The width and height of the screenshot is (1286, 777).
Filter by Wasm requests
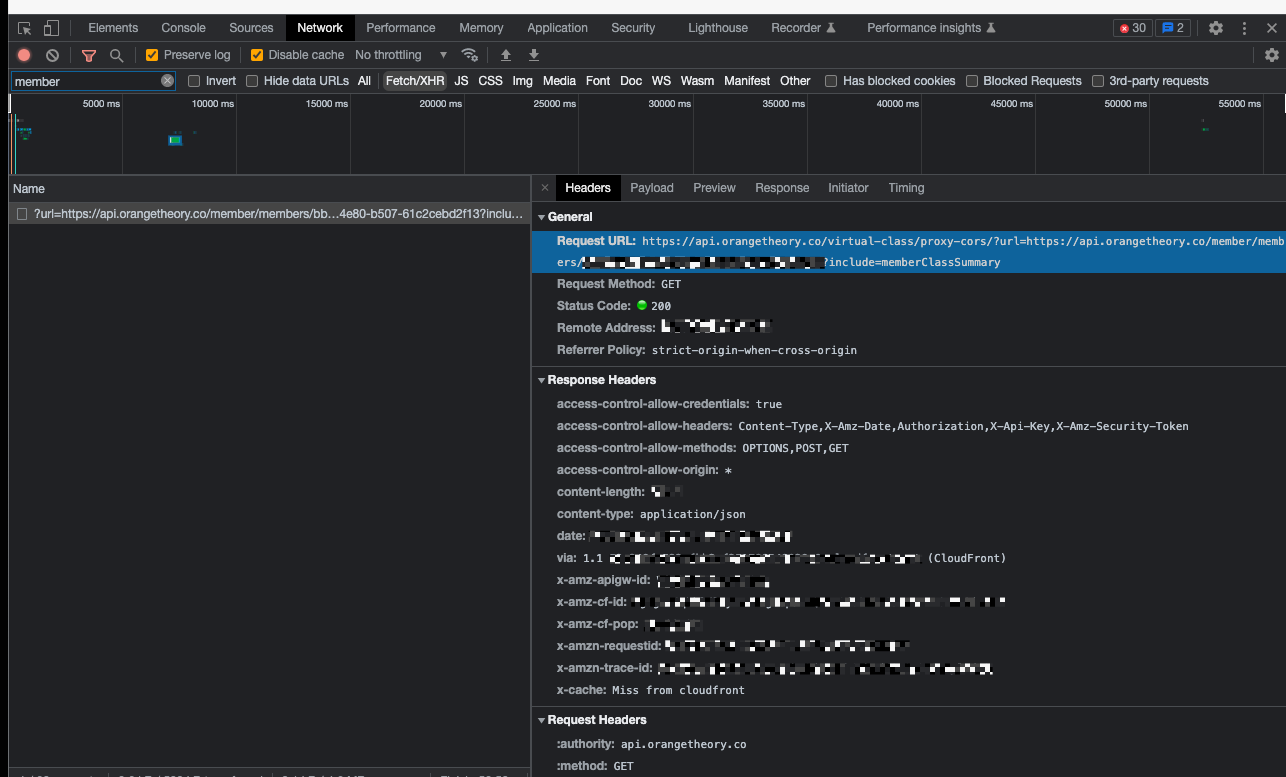697,81
